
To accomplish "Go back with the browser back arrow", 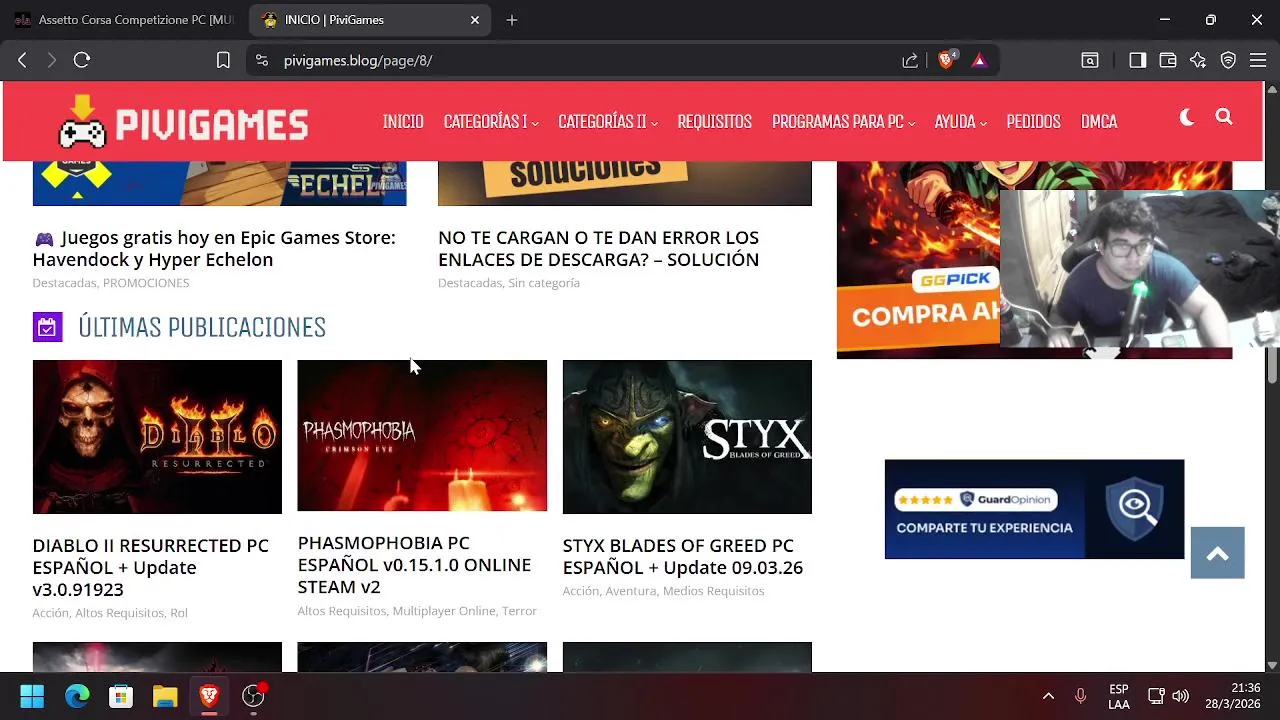I will pos(22,60).
